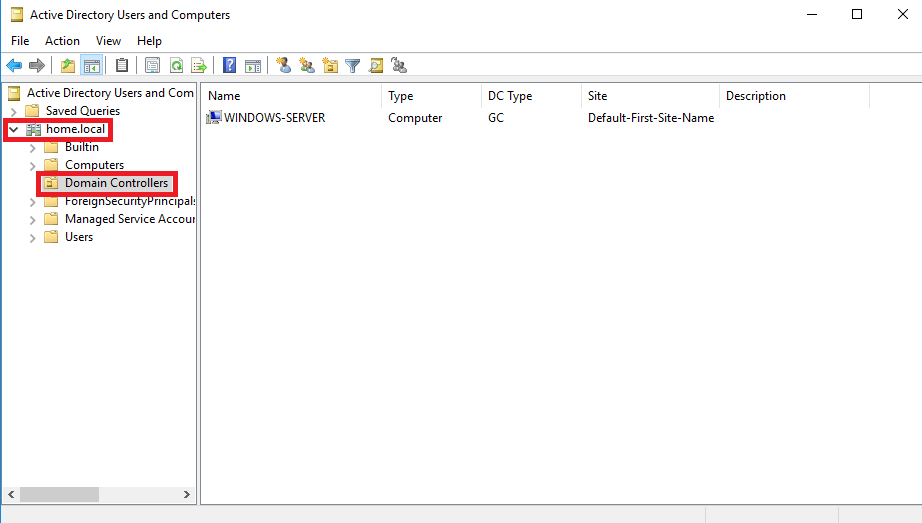Viewport: 922px width, 523px height.
Task: Open Properties toolbar icon
Action: [x=152, y=65]
